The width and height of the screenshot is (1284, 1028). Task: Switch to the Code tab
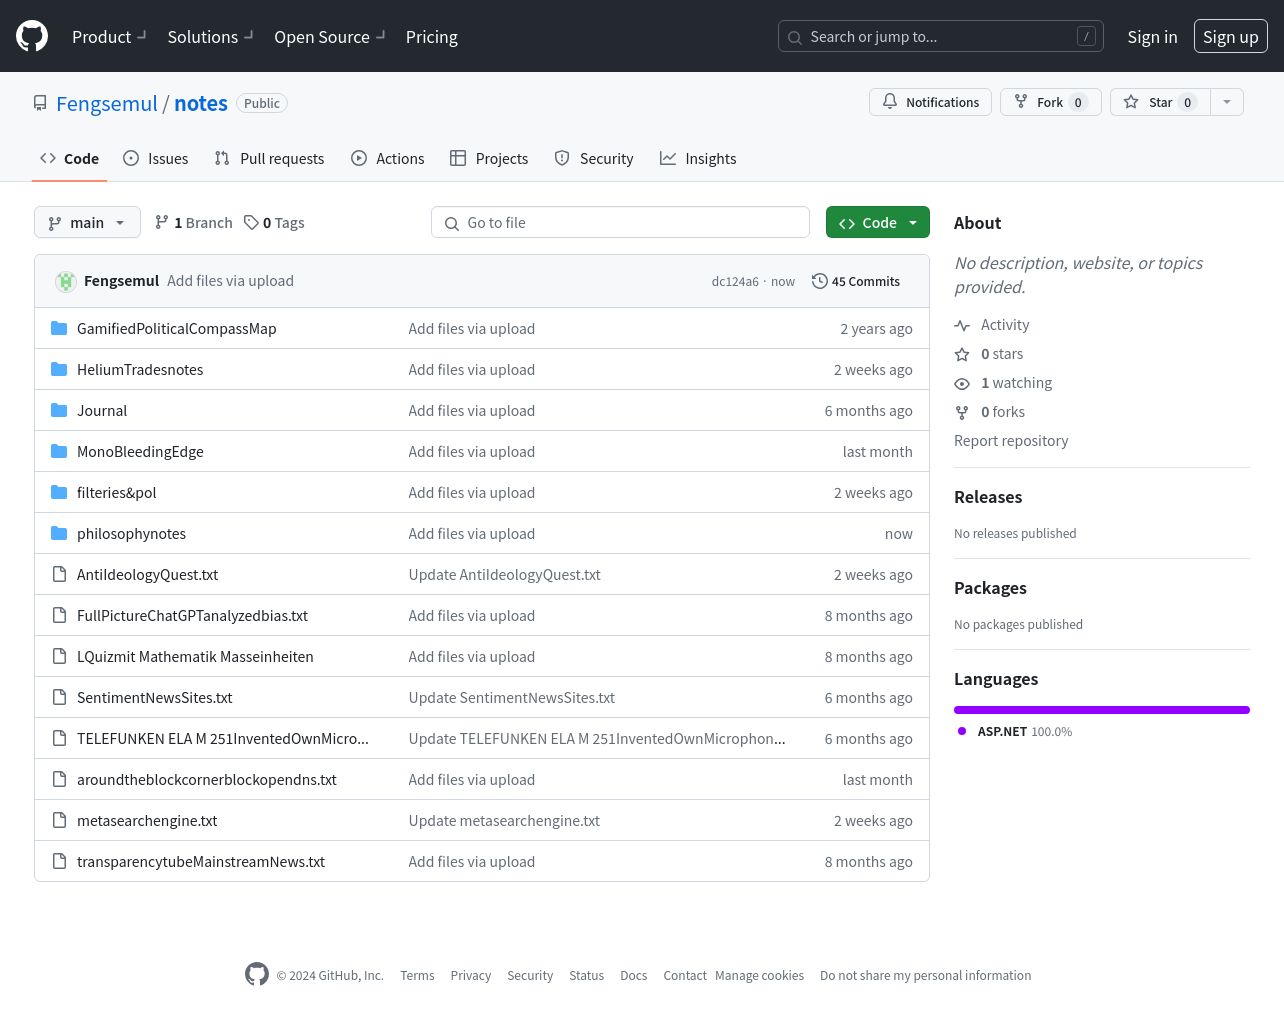(x=69, y=158)
